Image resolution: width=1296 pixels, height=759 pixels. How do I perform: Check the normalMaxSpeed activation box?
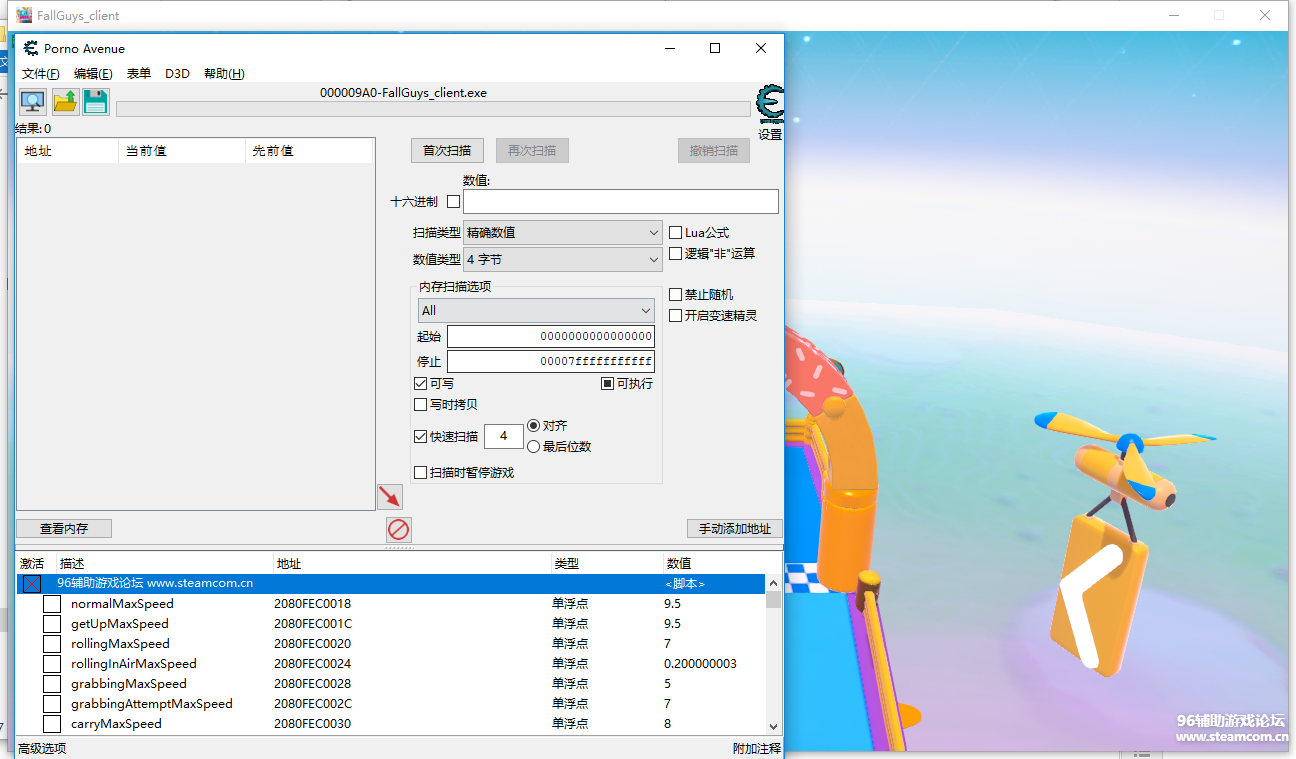click(x=52, y=604)
